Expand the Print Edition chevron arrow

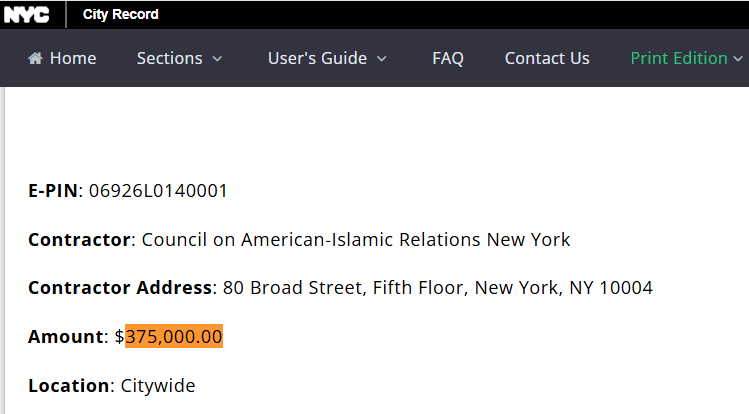tap(738, 59)
